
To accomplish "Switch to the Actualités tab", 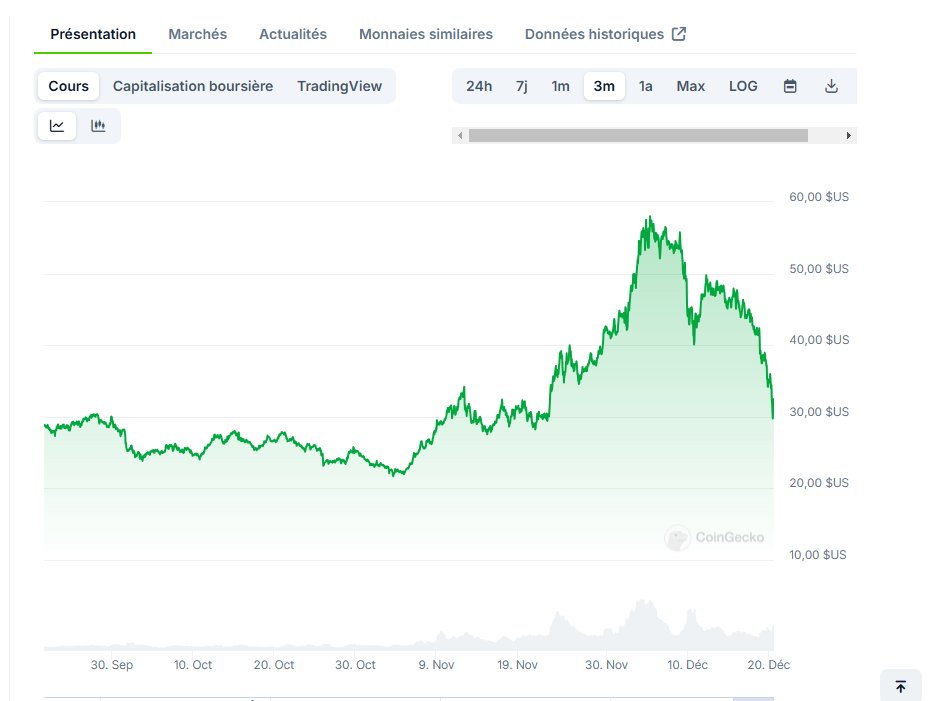I will pos(292,33).
